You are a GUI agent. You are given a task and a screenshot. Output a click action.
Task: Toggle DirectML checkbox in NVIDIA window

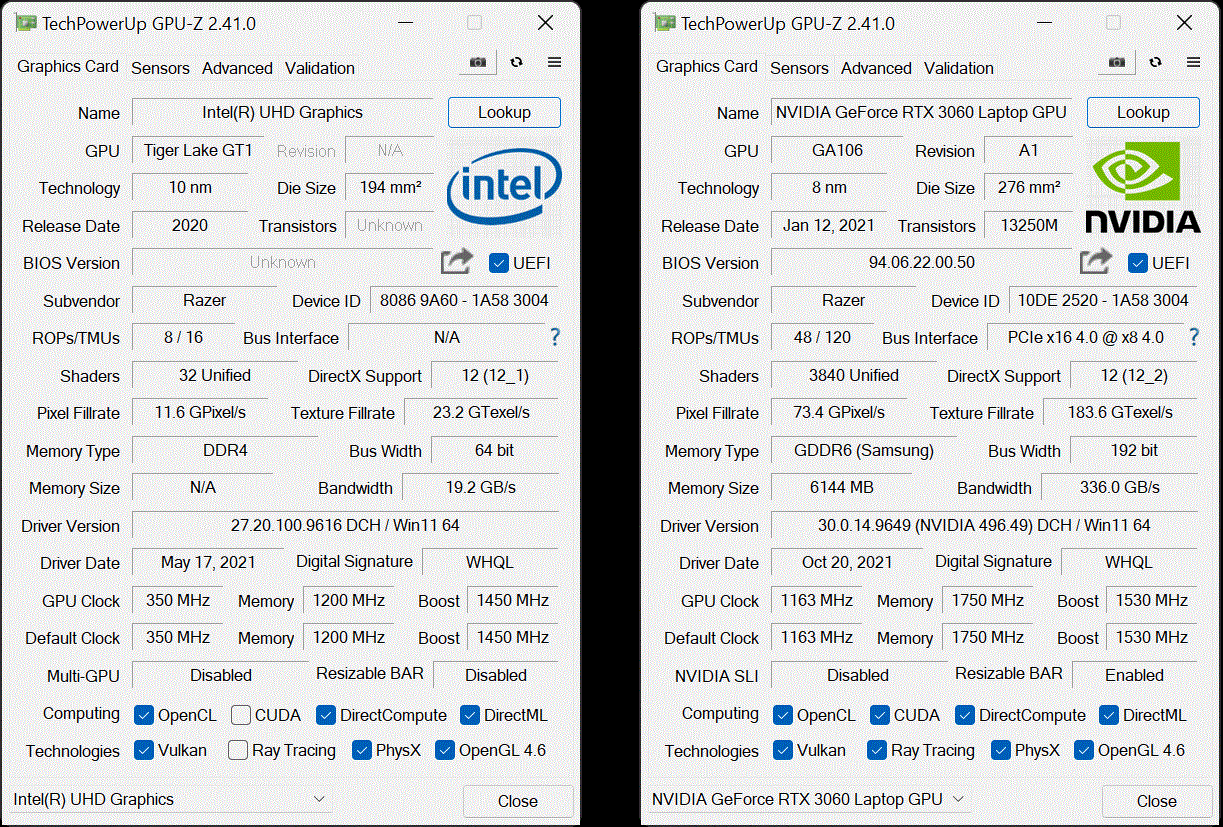[1109, 715]
